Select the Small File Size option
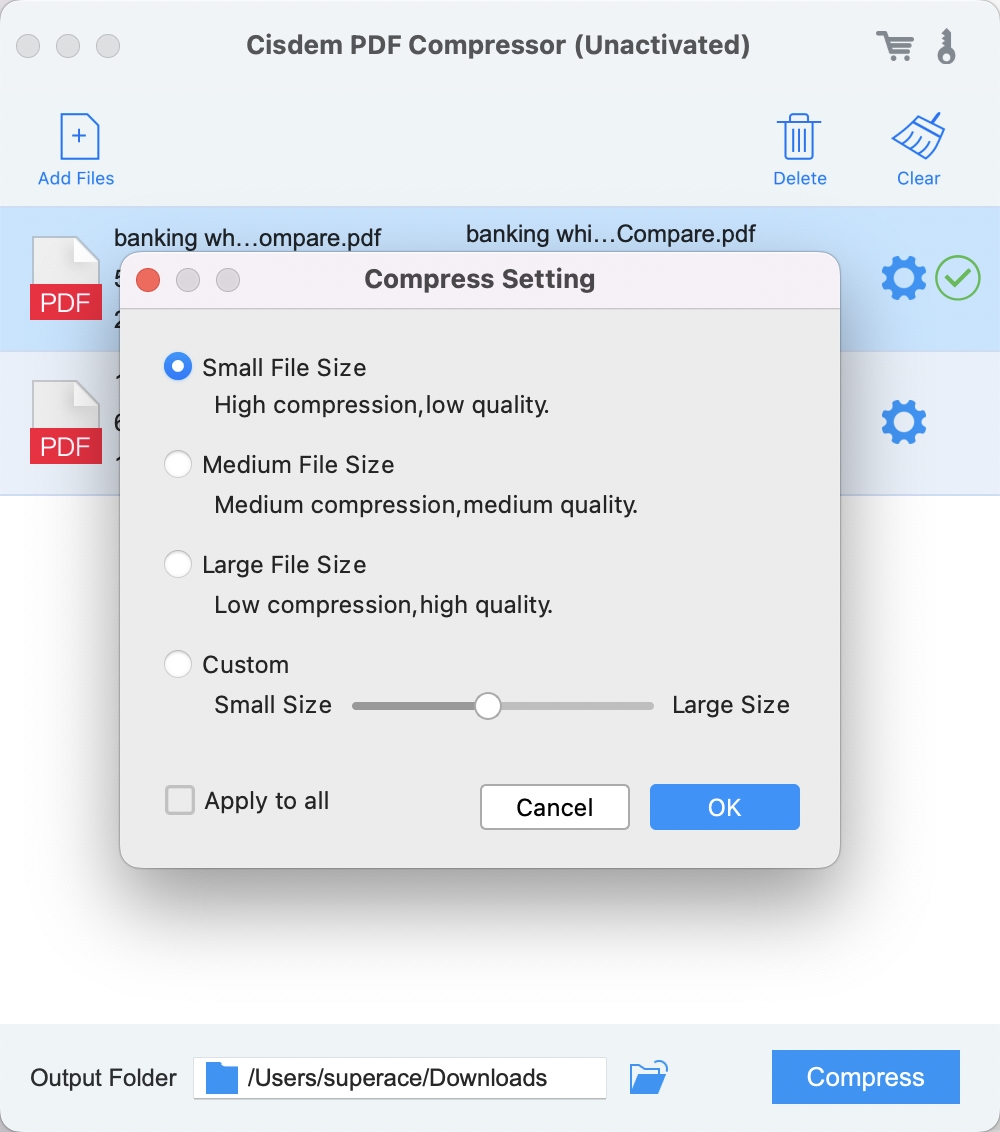Image resolution: width=1000 pixels, height=1132 pixels. pos(177,366)
